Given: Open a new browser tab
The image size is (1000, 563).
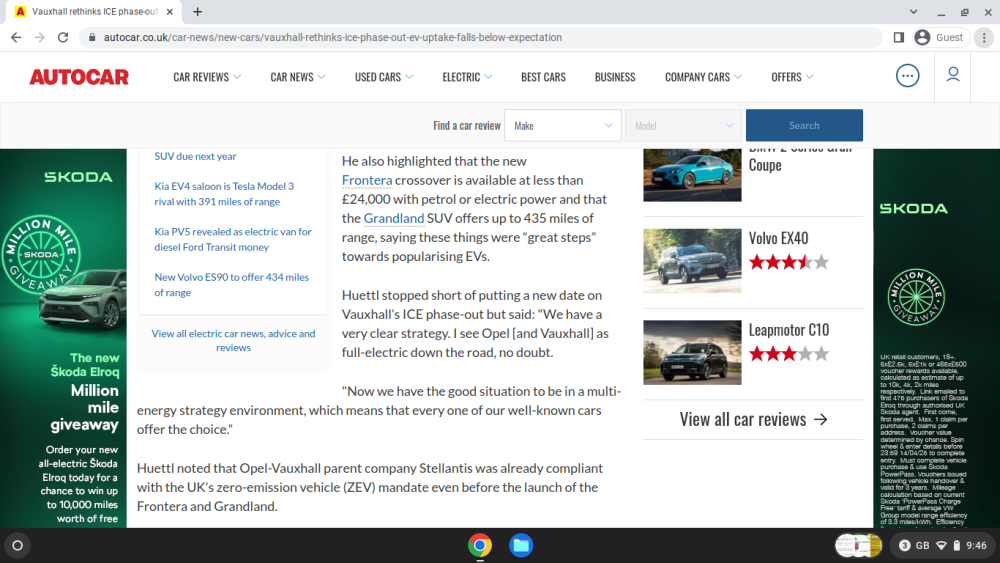Looking at the screenshot, I should coord(198,11).
